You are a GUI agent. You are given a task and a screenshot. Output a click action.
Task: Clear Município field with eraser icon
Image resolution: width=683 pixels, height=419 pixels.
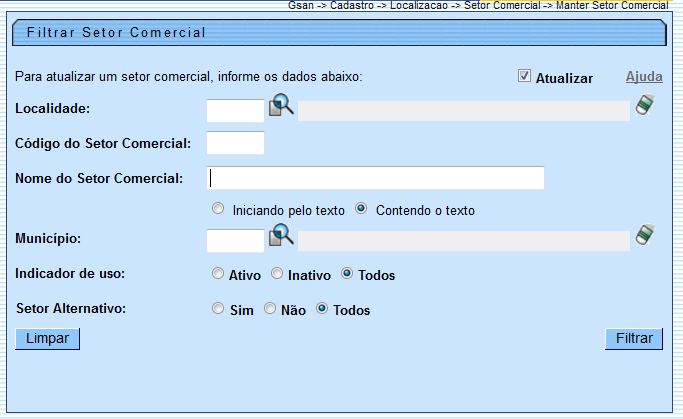click(x=645, y=237)
